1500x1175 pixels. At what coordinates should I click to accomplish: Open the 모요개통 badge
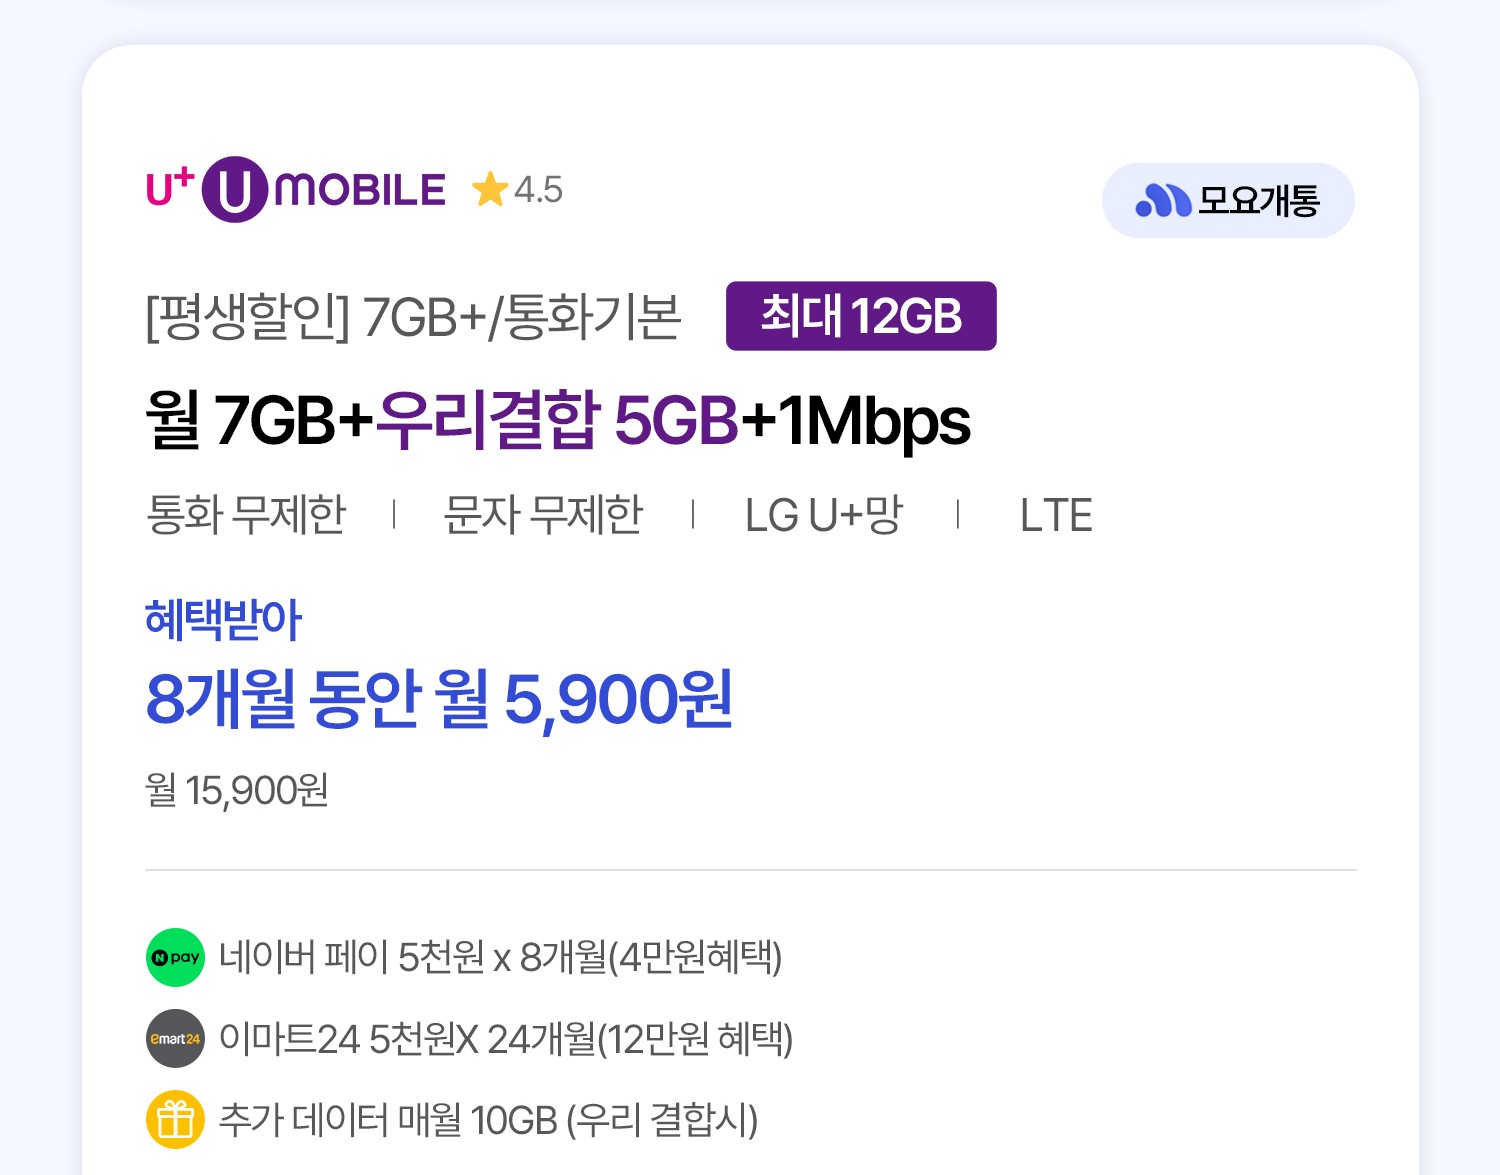1228,201
